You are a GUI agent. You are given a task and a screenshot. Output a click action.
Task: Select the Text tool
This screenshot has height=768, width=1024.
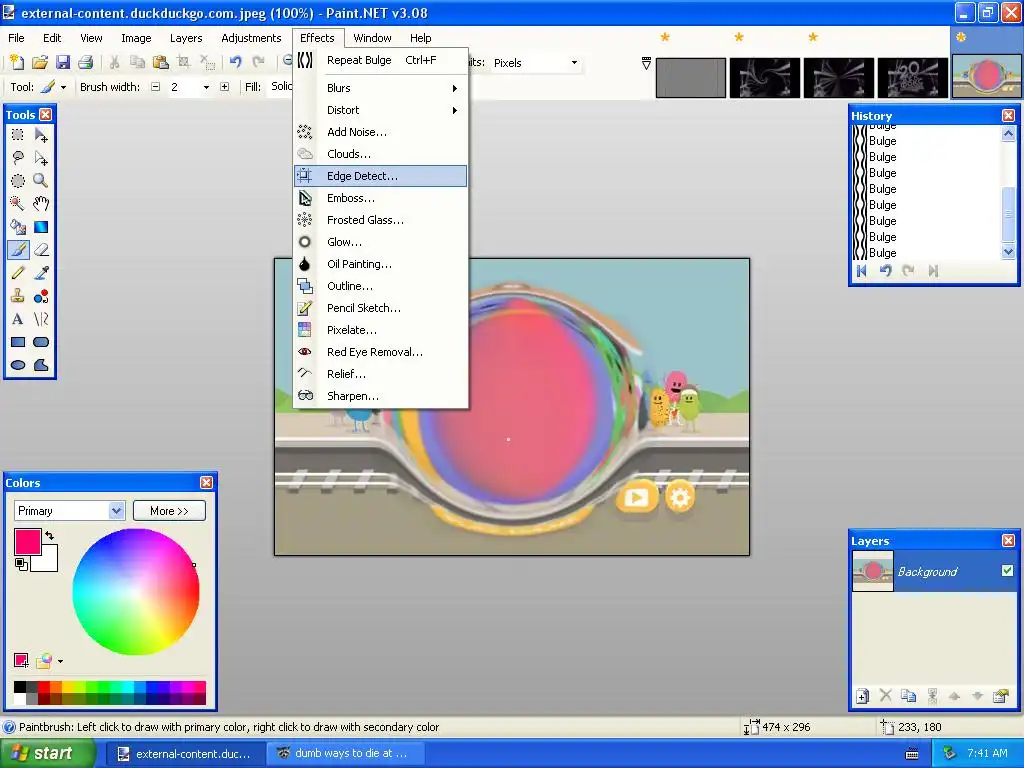coord(18,319)
